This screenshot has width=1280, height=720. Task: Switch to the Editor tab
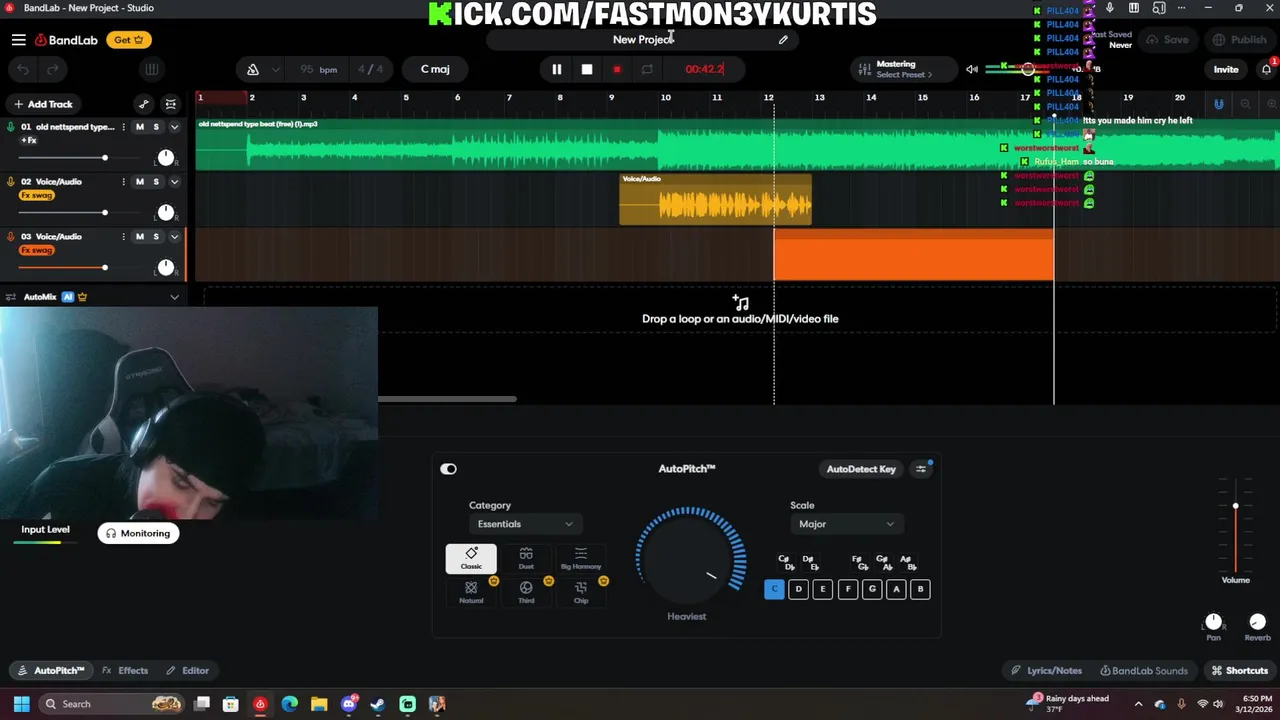(187, 671)
